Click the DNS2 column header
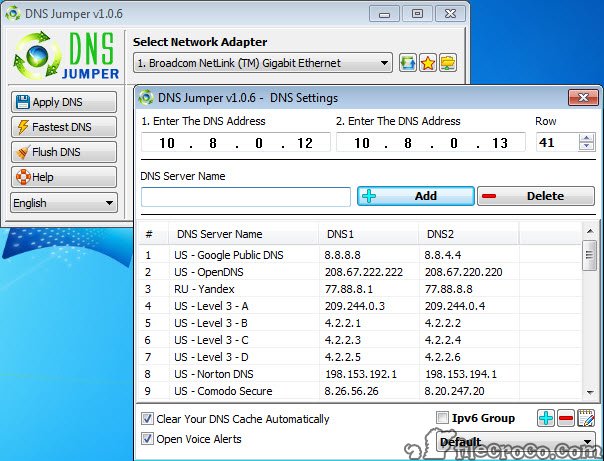The height and width of the screenshot is (461, 604). pos(469,234)
